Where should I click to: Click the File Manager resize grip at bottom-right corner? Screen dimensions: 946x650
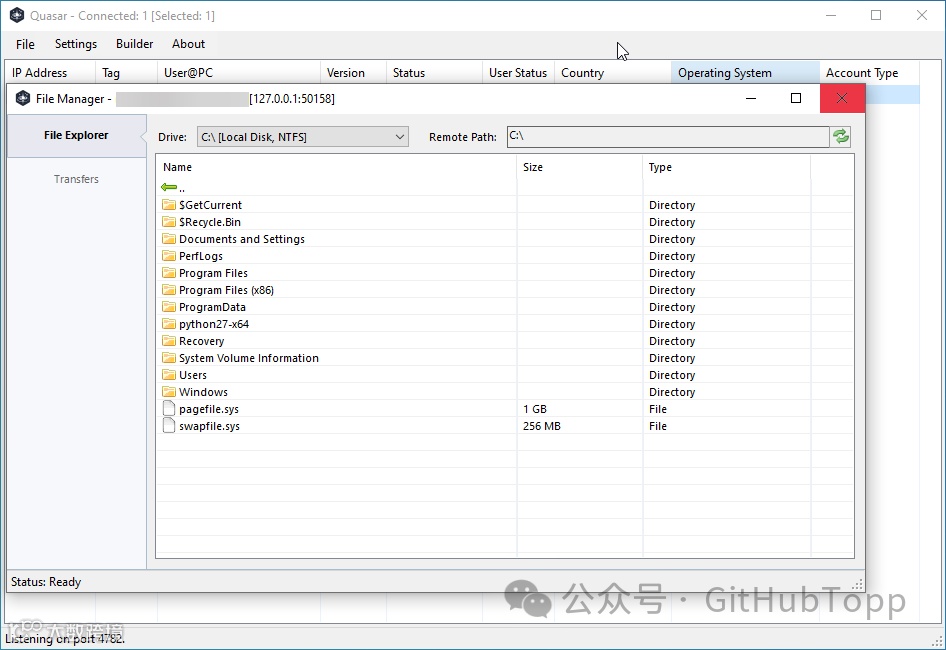coord(857,584)
